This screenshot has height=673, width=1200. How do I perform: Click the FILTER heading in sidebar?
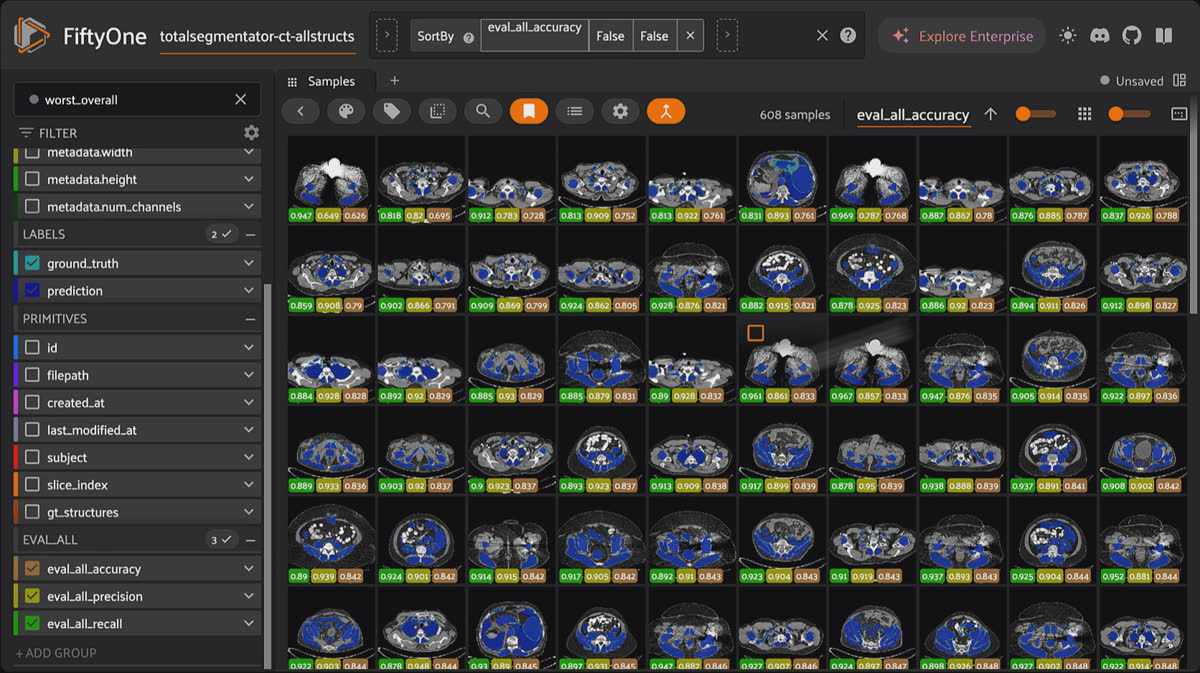pyautogui.click(x=58, y=133)
